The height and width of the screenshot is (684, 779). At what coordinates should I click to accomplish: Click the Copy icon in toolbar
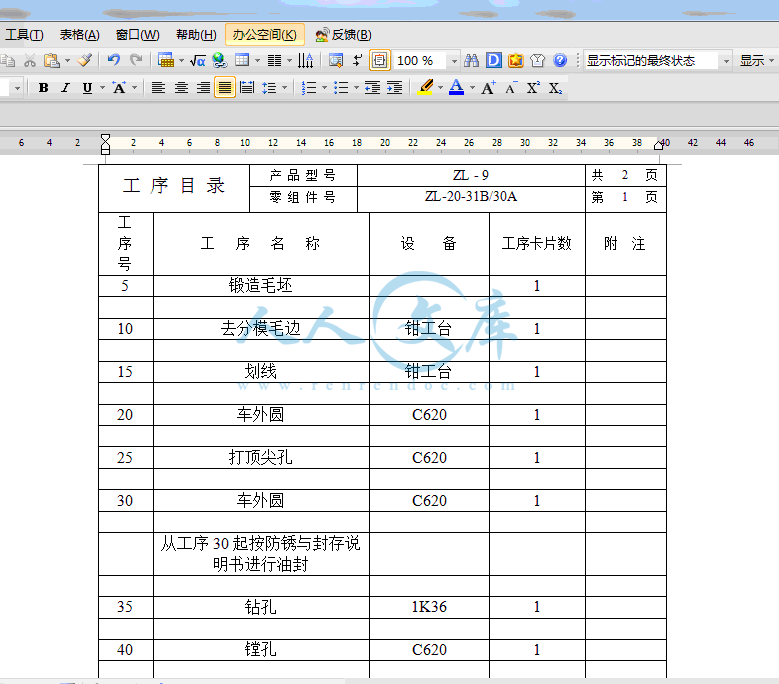click(x=7, y=61)
